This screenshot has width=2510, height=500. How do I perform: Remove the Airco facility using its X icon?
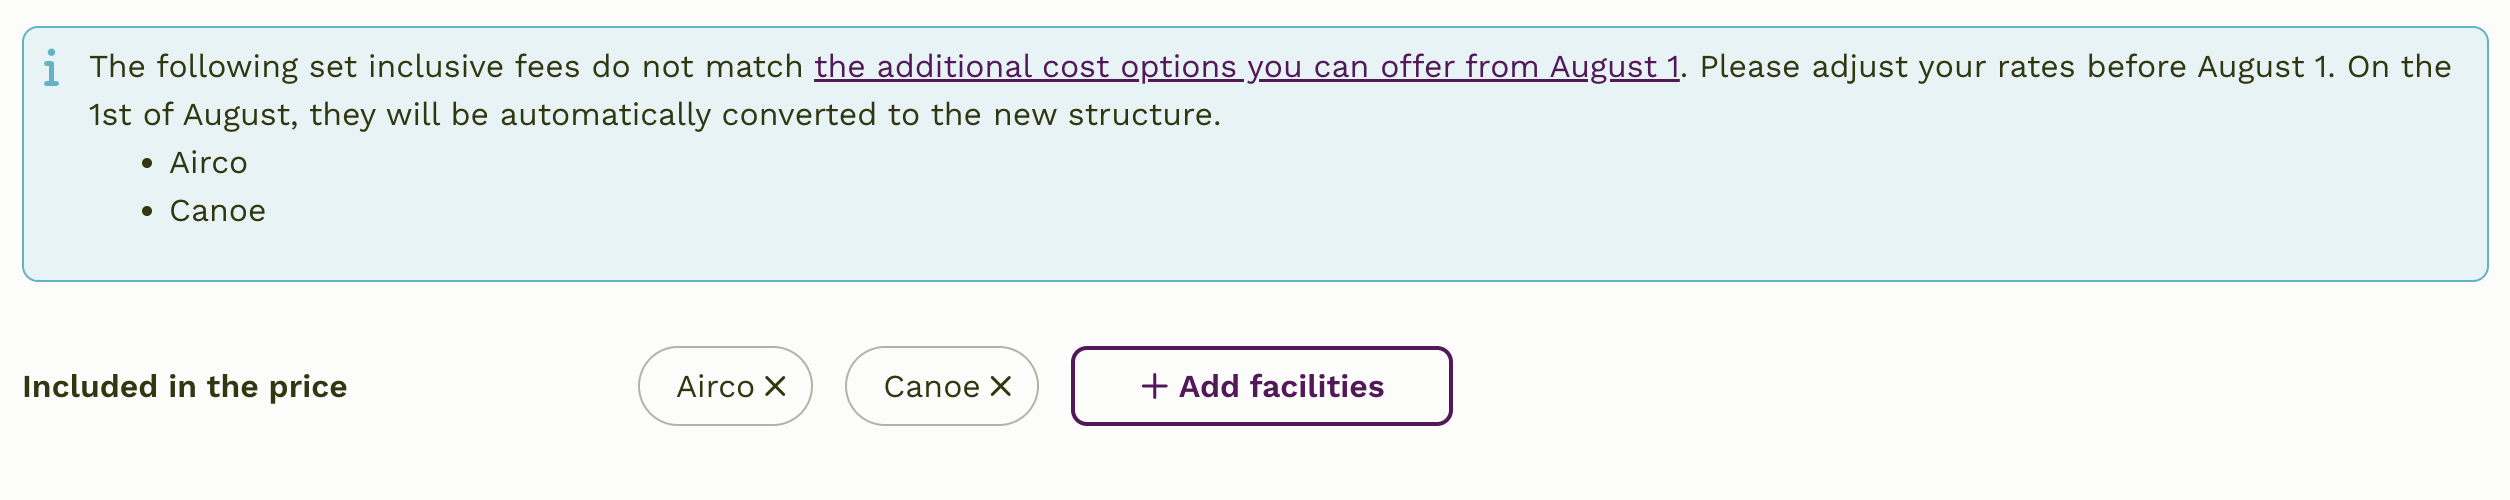(x=775, y=386)
